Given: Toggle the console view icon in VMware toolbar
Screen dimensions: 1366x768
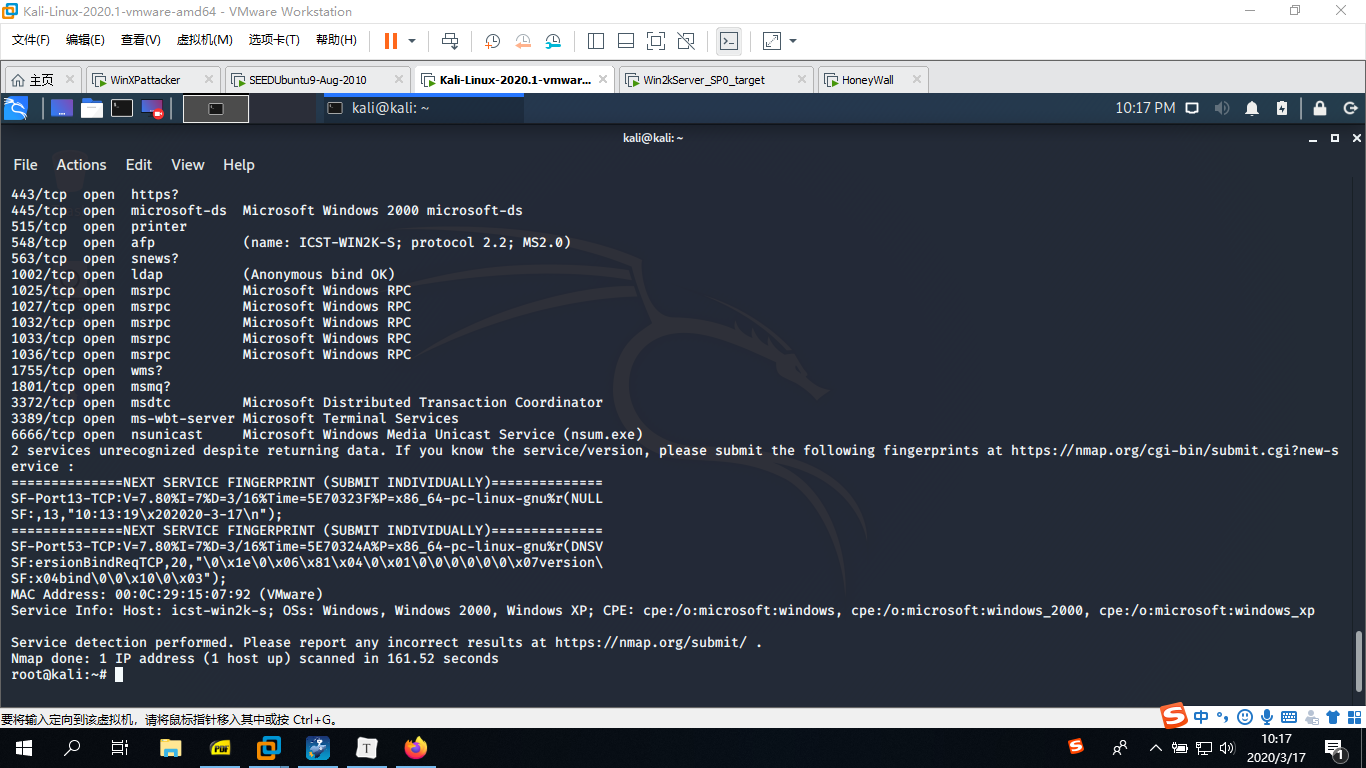Looking at the screenshot, I should pos(729,41).
